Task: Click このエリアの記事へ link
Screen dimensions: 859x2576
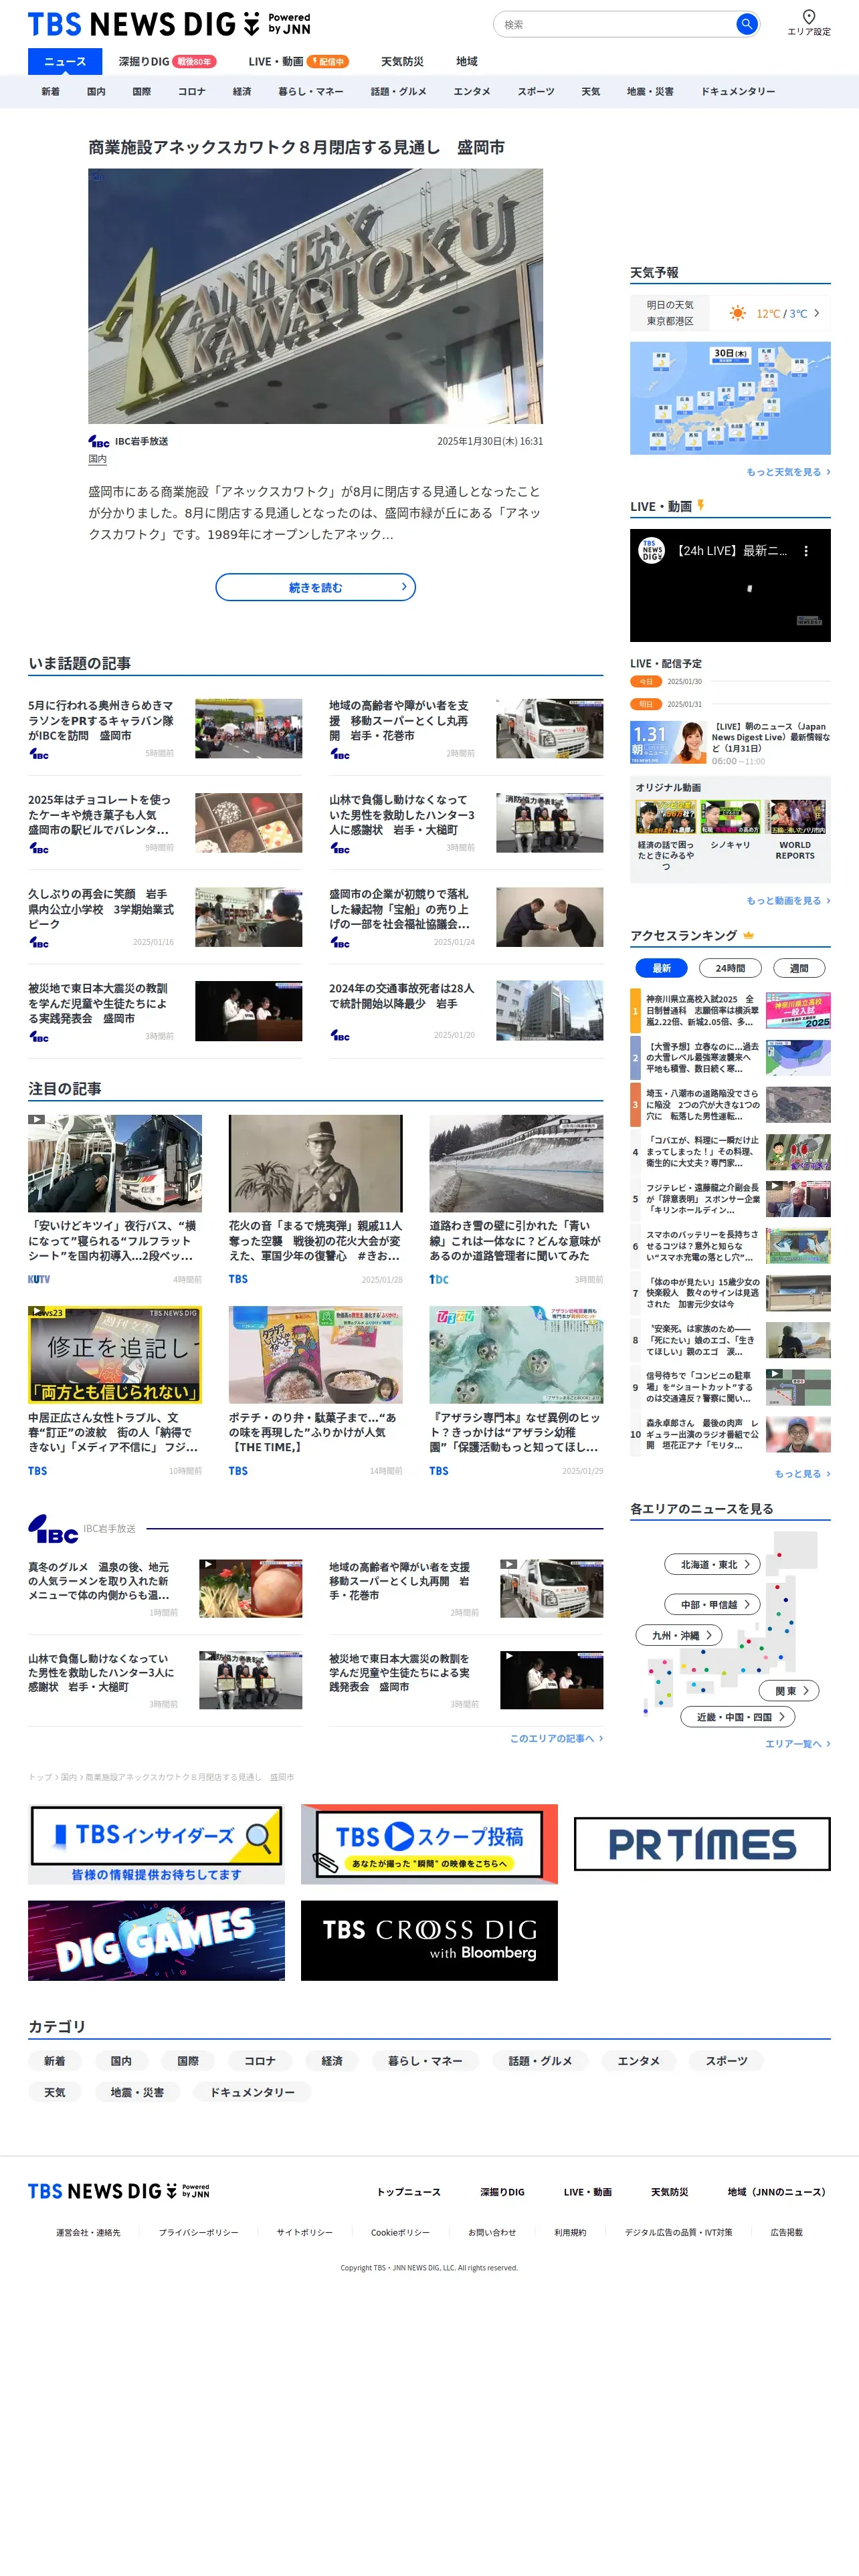Action: (x=556, y=1738)
